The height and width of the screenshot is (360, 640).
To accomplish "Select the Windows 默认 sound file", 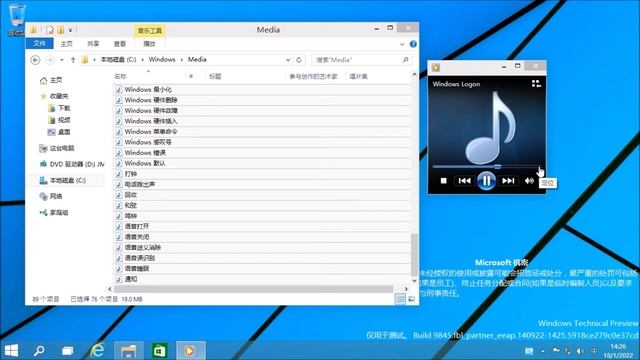I will [x=140, y=163].
